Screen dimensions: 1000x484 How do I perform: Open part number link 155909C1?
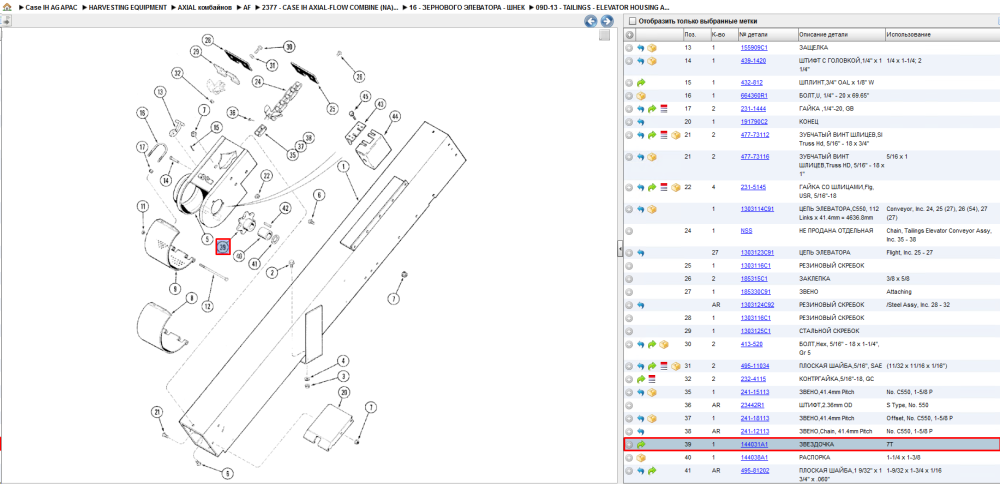point(753,48)
